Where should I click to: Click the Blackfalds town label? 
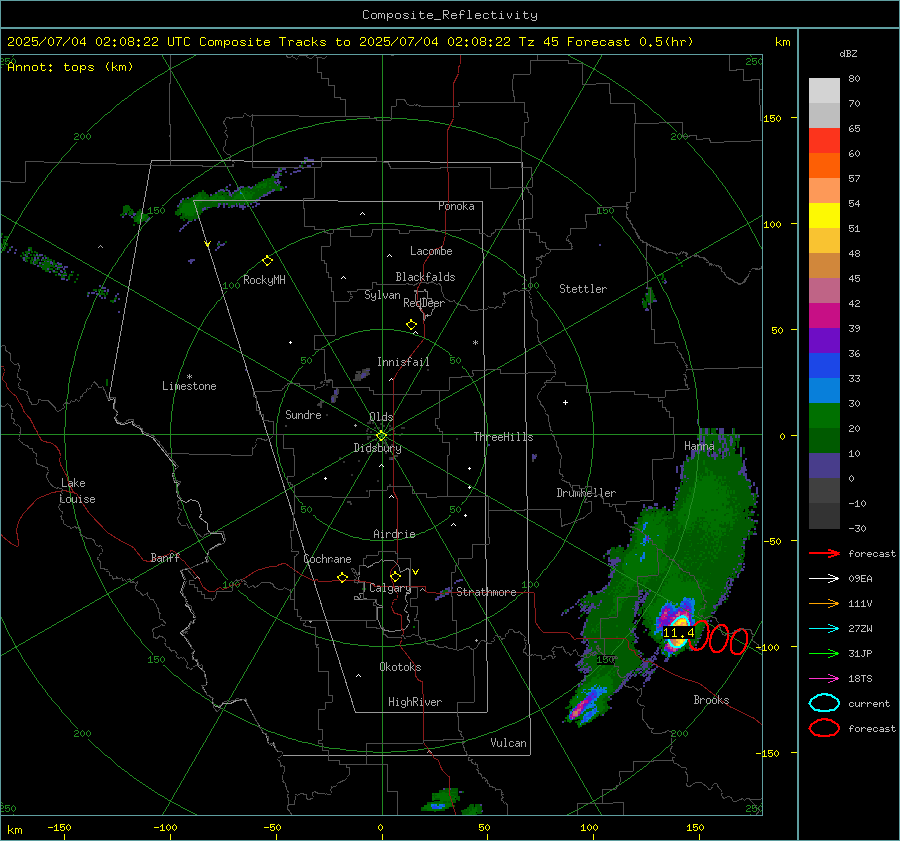(425, 277)
